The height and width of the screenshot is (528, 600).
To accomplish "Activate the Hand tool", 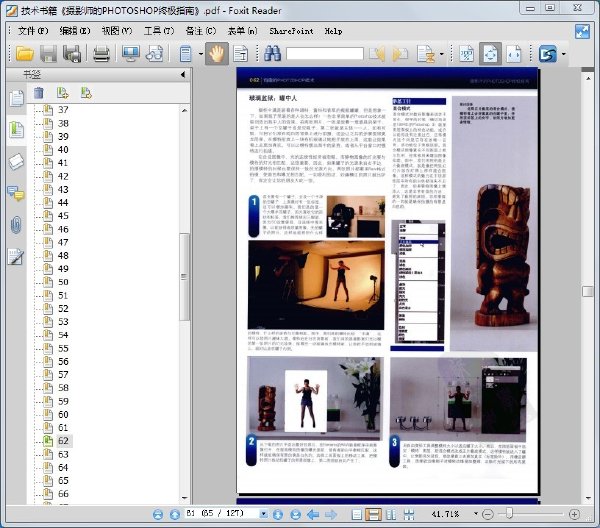I will click(217, 54).
